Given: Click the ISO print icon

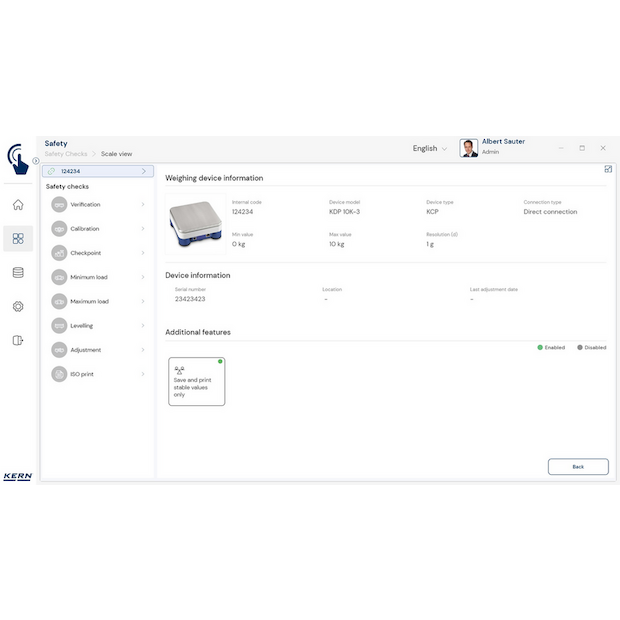Looking at the screenshot, I should pos(59,374).
